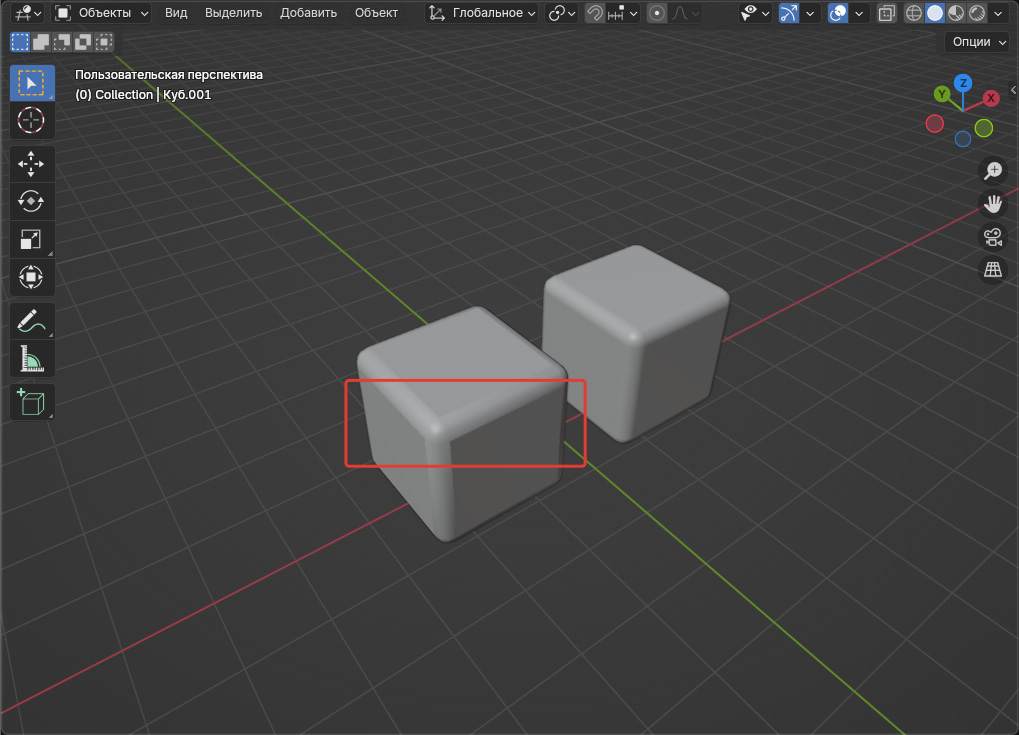Activate the Add Cube tool
The image size is (1019, 735).
pyautogui.click(x=31, y=402)
